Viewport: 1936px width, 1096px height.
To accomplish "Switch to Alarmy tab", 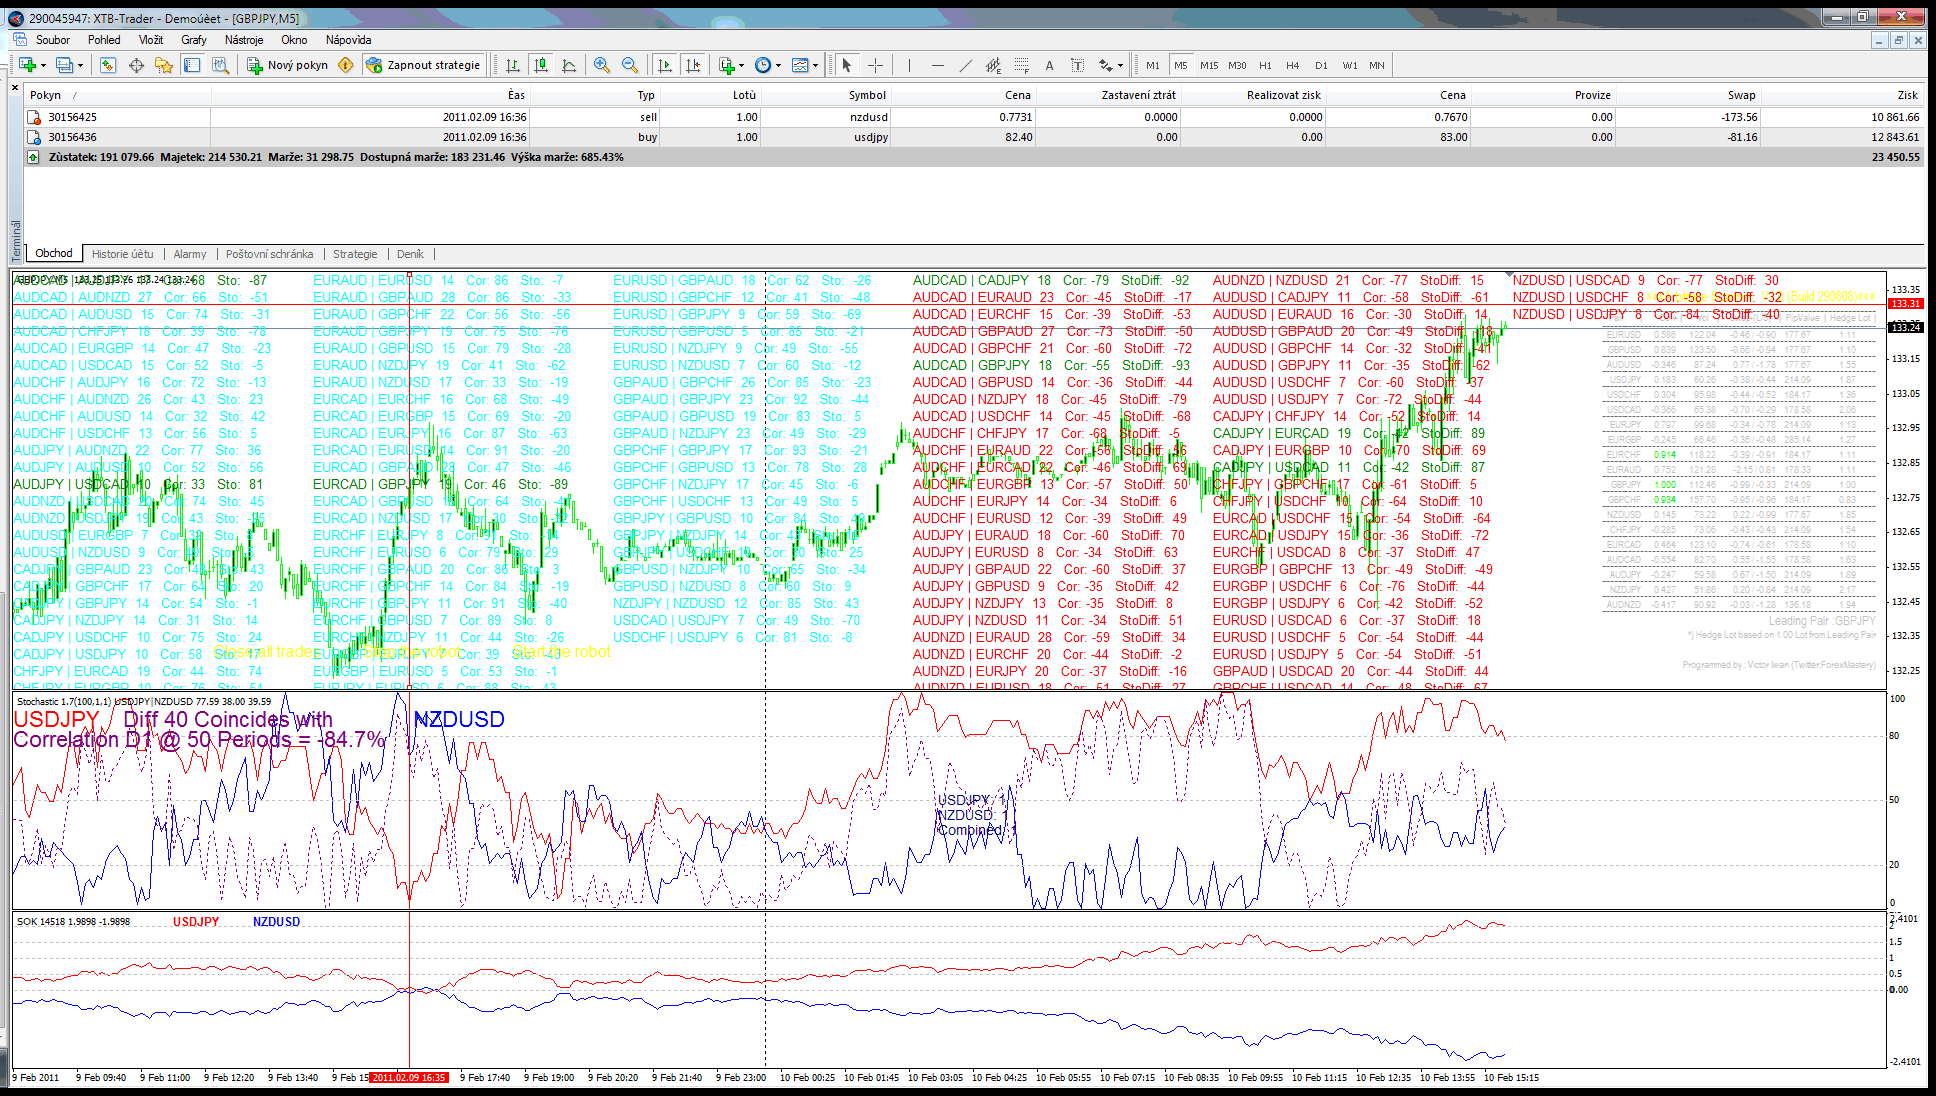I will click(190, 254).
